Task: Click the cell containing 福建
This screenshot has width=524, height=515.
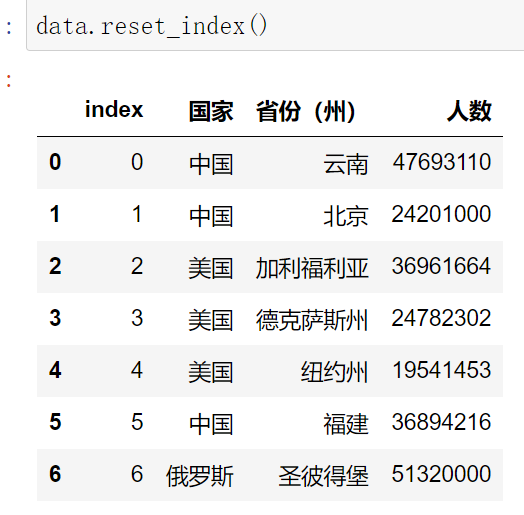Action: (x=346, y=424)
